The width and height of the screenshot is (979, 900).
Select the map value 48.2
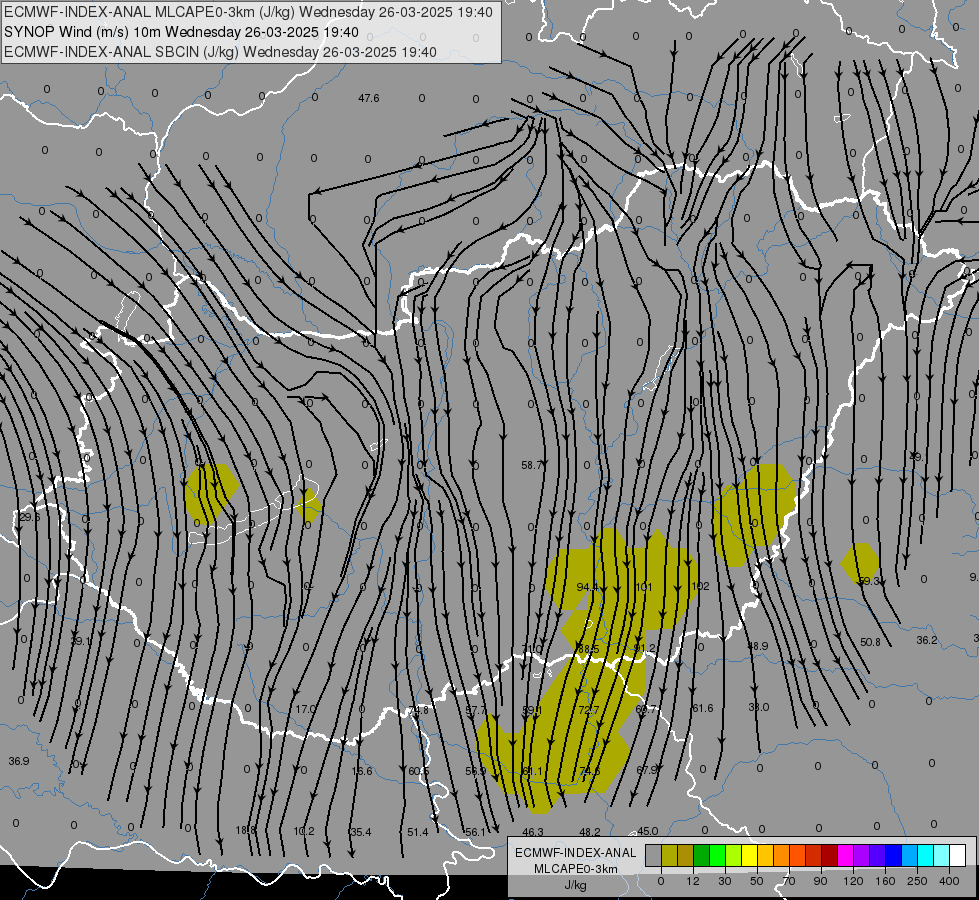point(590,832)
